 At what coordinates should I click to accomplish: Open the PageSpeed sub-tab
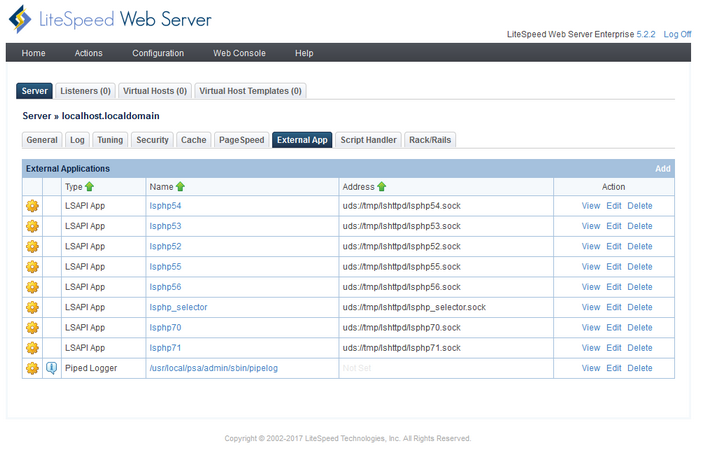242,140
